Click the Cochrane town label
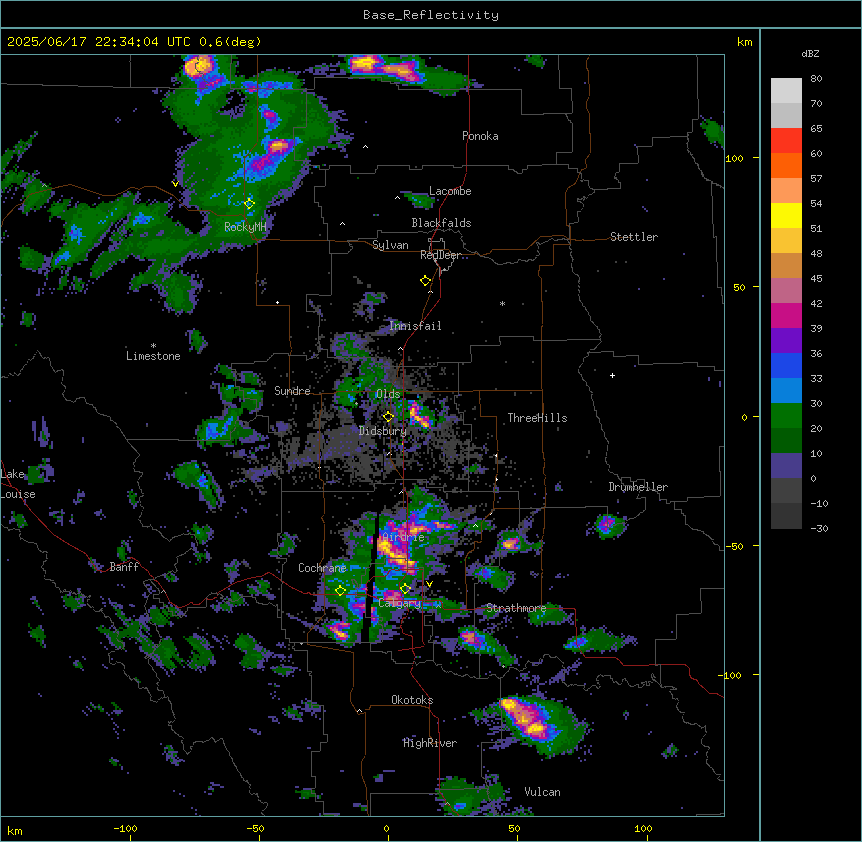Screen dimensions: 862x842 (322, 568)
